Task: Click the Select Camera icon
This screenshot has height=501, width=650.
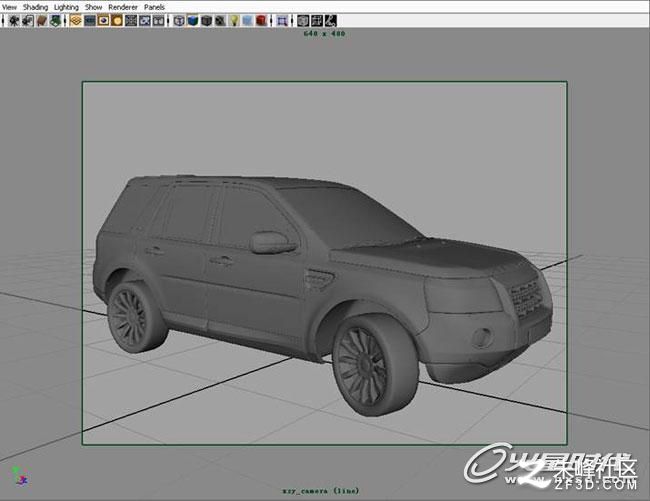Action: point(14,20)
